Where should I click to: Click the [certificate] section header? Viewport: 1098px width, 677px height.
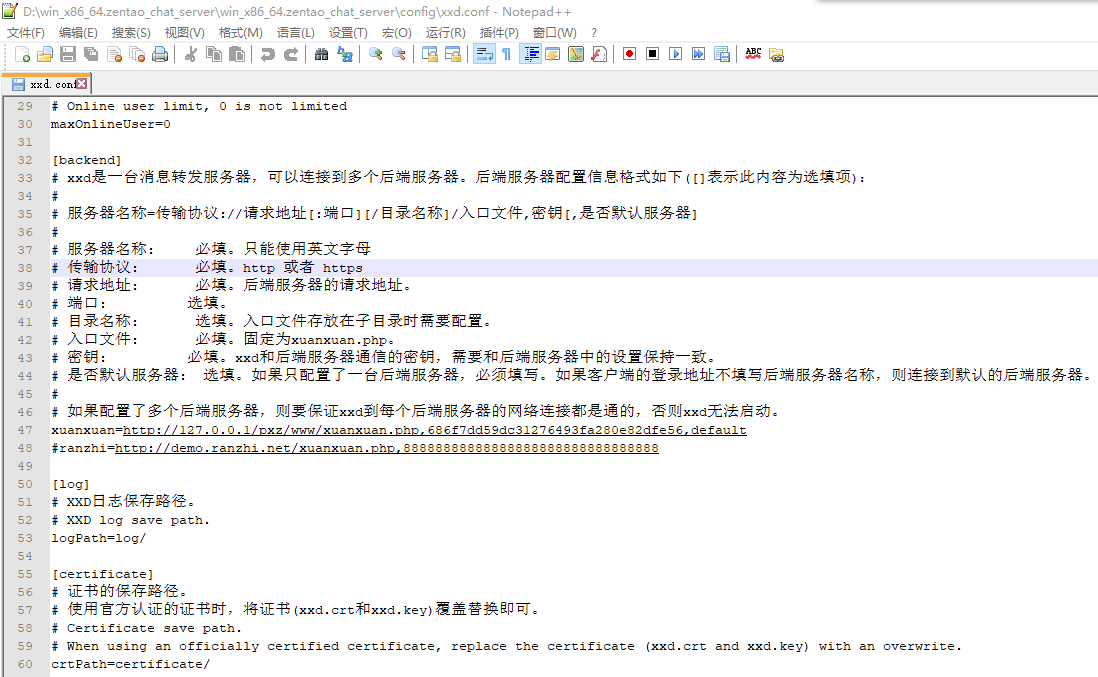coord(102,574)
